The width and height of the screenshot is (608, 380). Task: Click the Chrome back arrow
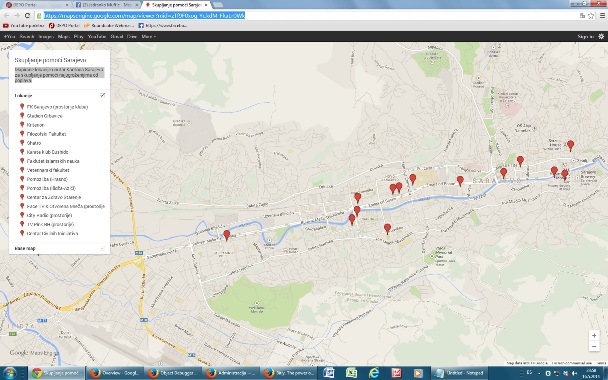7,16
